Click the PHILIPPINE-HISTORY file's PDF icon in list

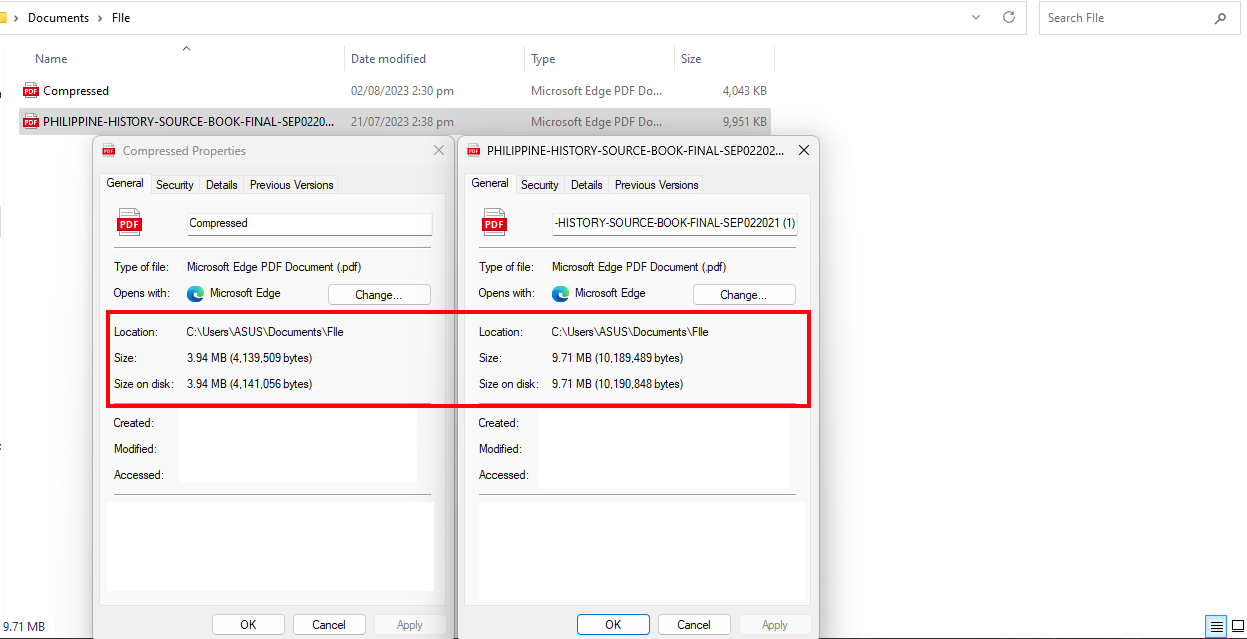click(30, 122)
